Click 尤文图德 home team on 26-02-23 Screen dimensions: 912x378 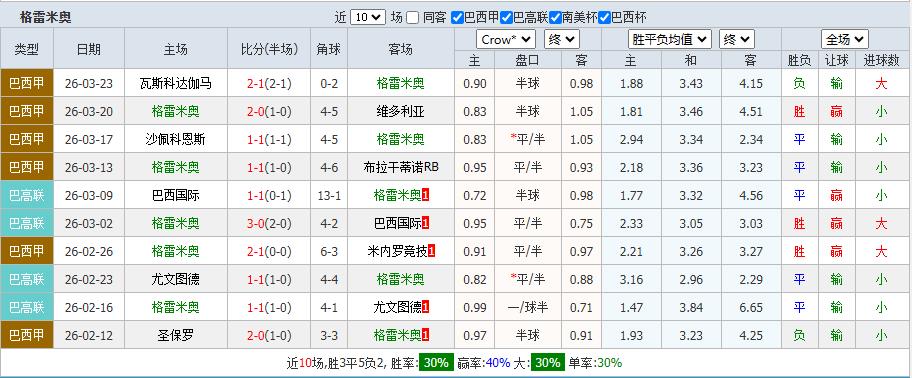[176, 279]
